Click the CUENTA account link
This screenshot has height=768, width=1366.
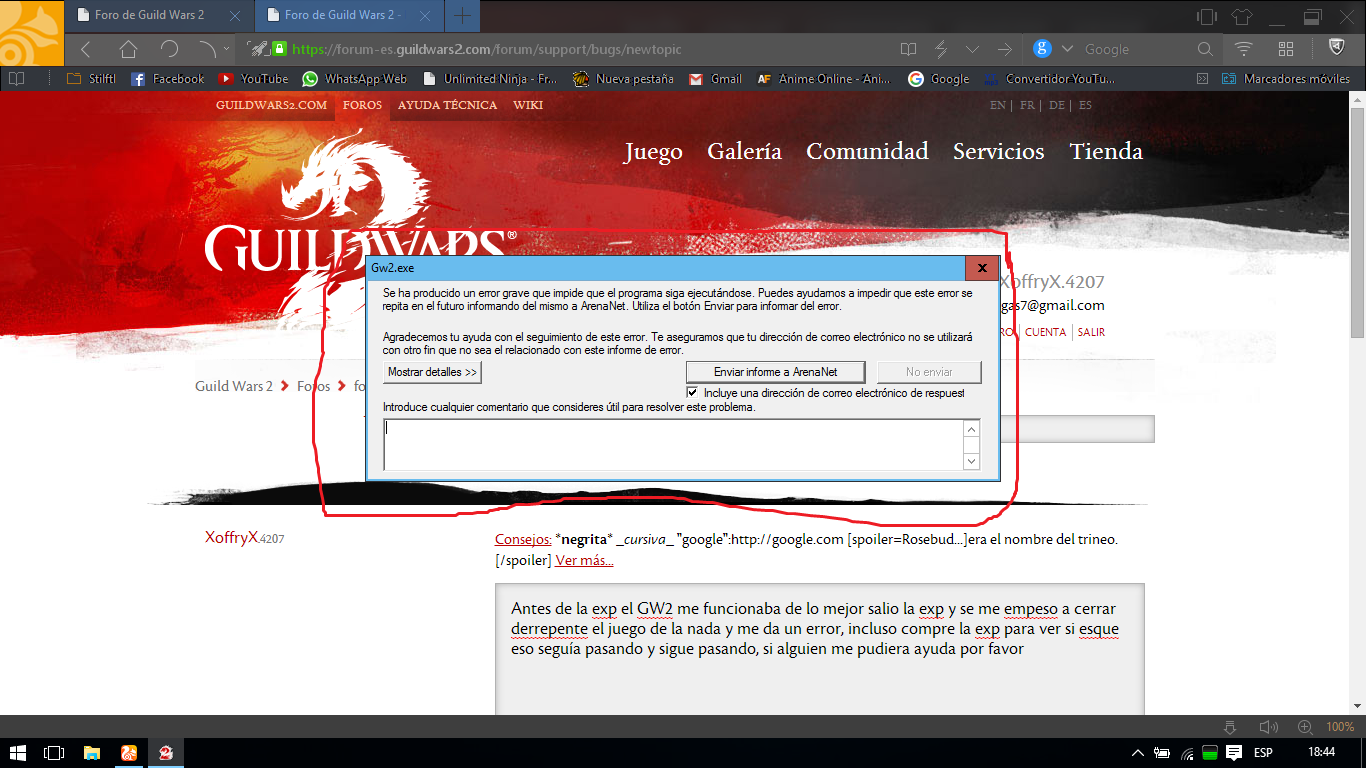(1045, 332)
